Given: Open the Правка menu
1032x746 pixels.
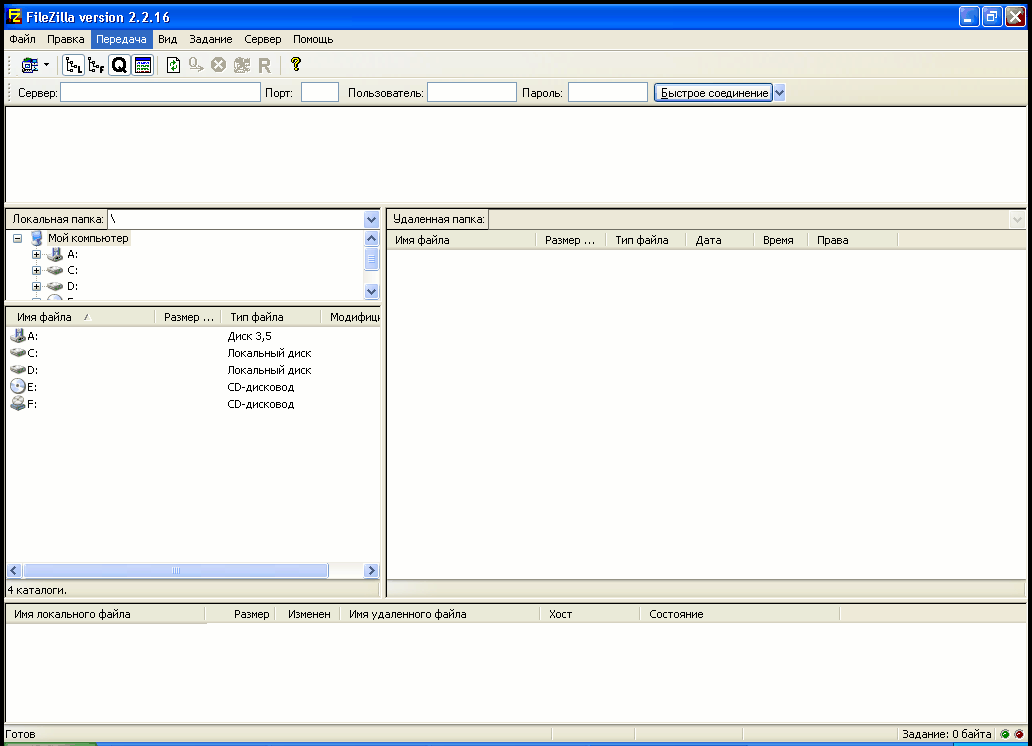Looking at the screenshot, I should (x=65, y=39).
